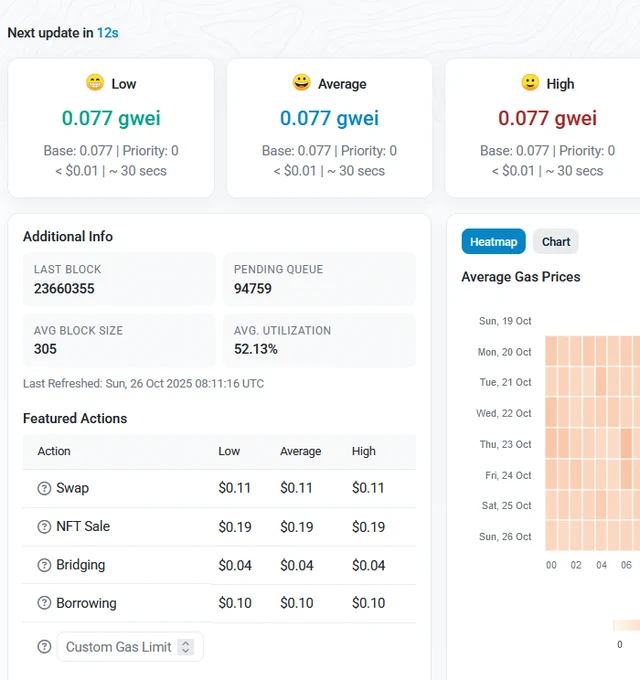Click the help icon beside Bridging

44,565
